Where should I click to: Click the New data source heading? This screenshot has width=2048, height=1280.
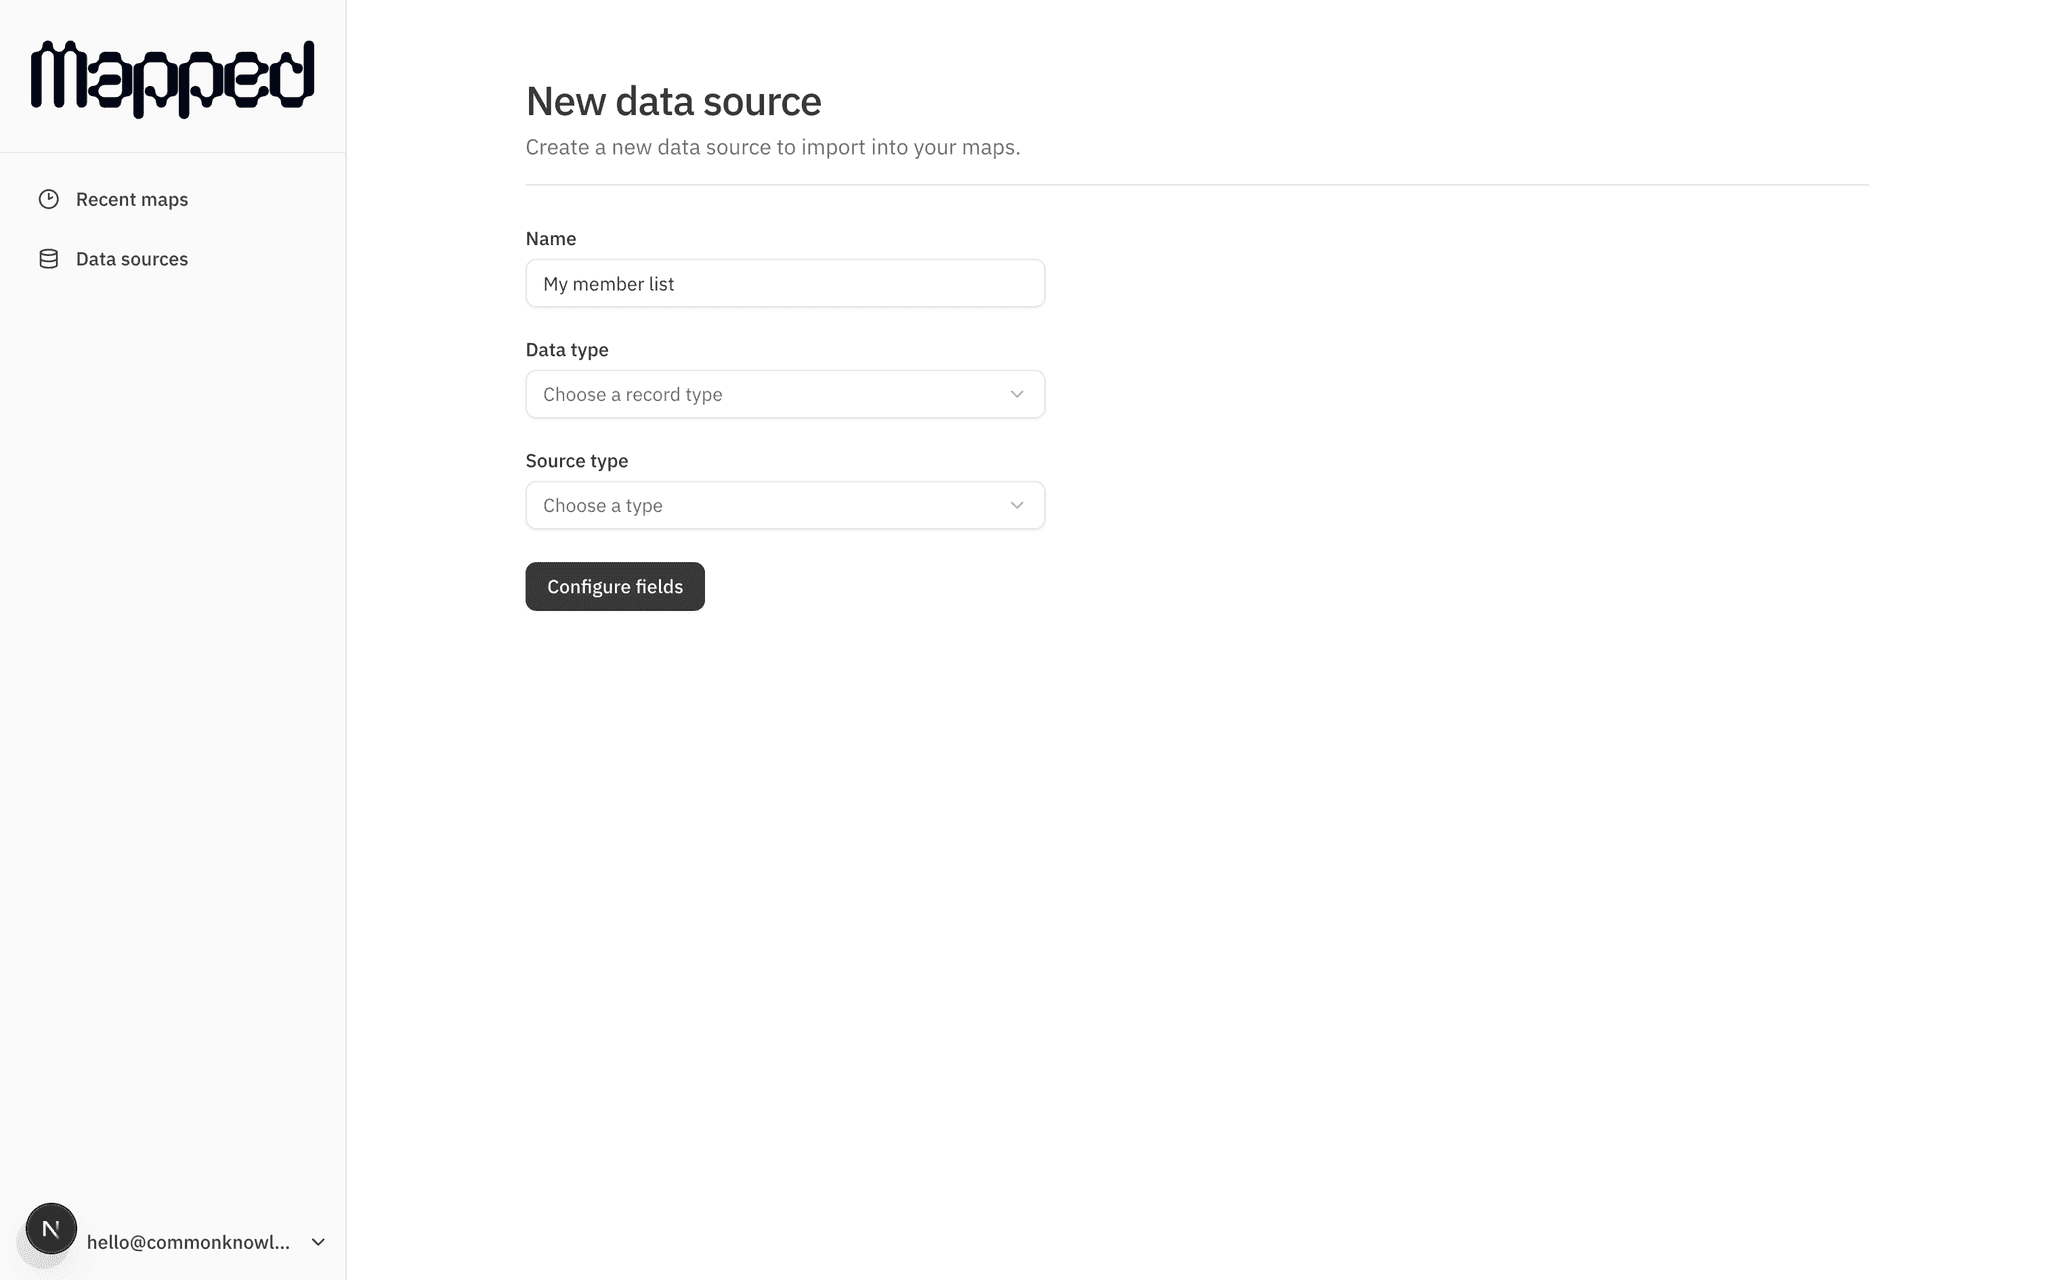click(673, 101)
